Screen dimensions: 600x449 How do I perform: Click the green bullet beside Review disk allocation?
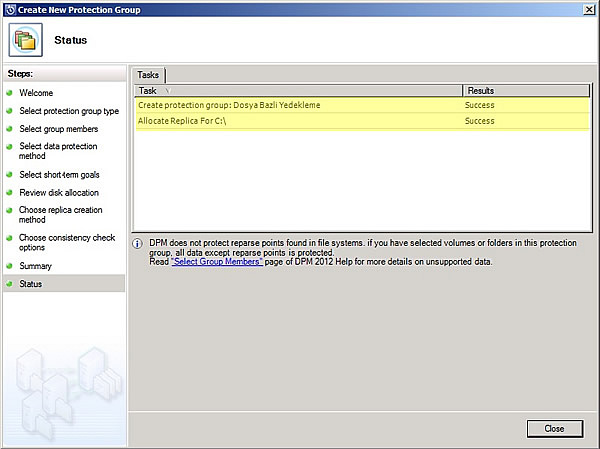10,192
